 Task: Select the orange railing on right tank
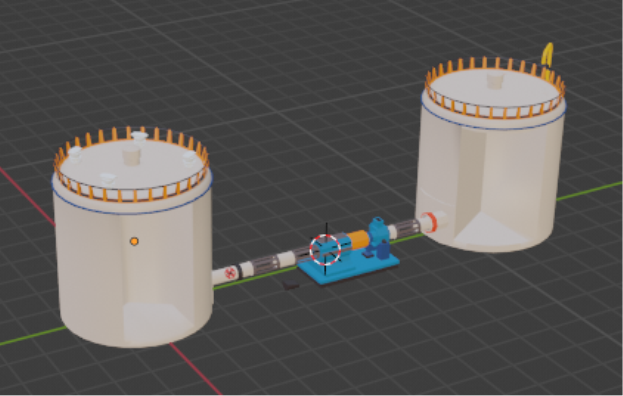pyautogui.click(x=495, y=87)
